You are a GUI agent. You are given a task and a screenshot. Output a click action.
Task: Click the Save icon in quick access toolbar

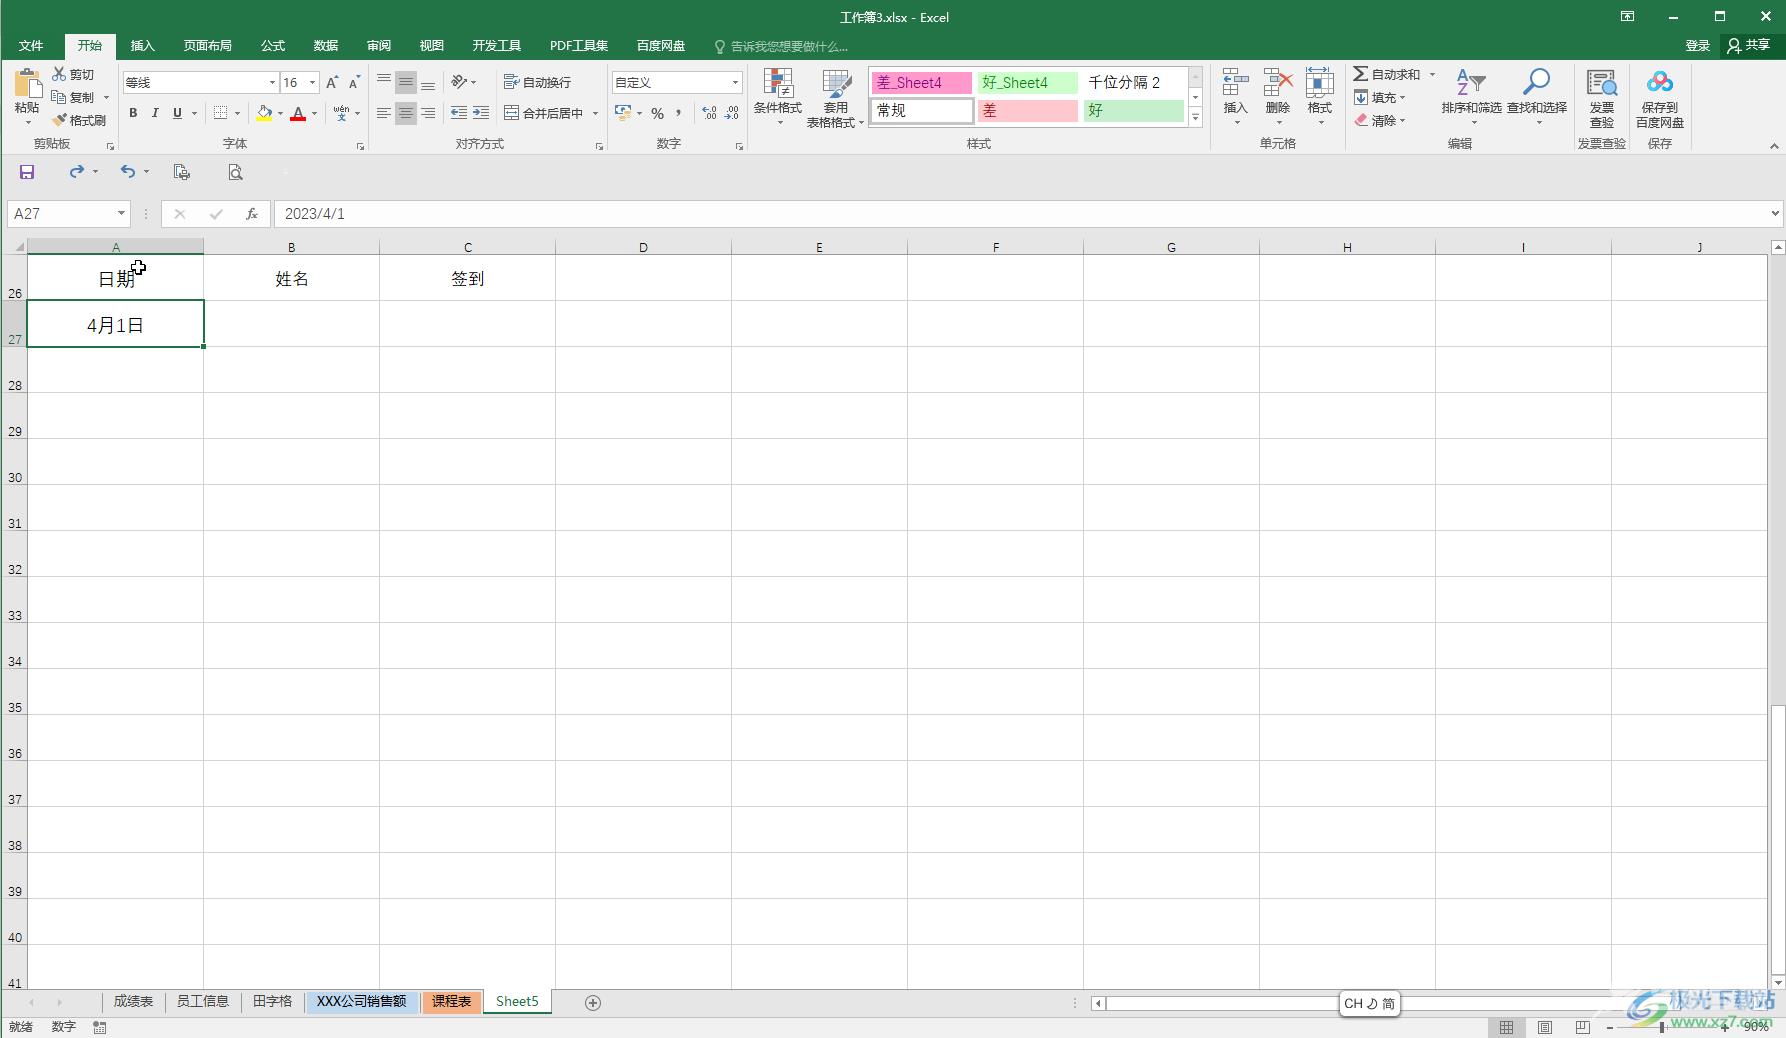(x=27, y=172)
